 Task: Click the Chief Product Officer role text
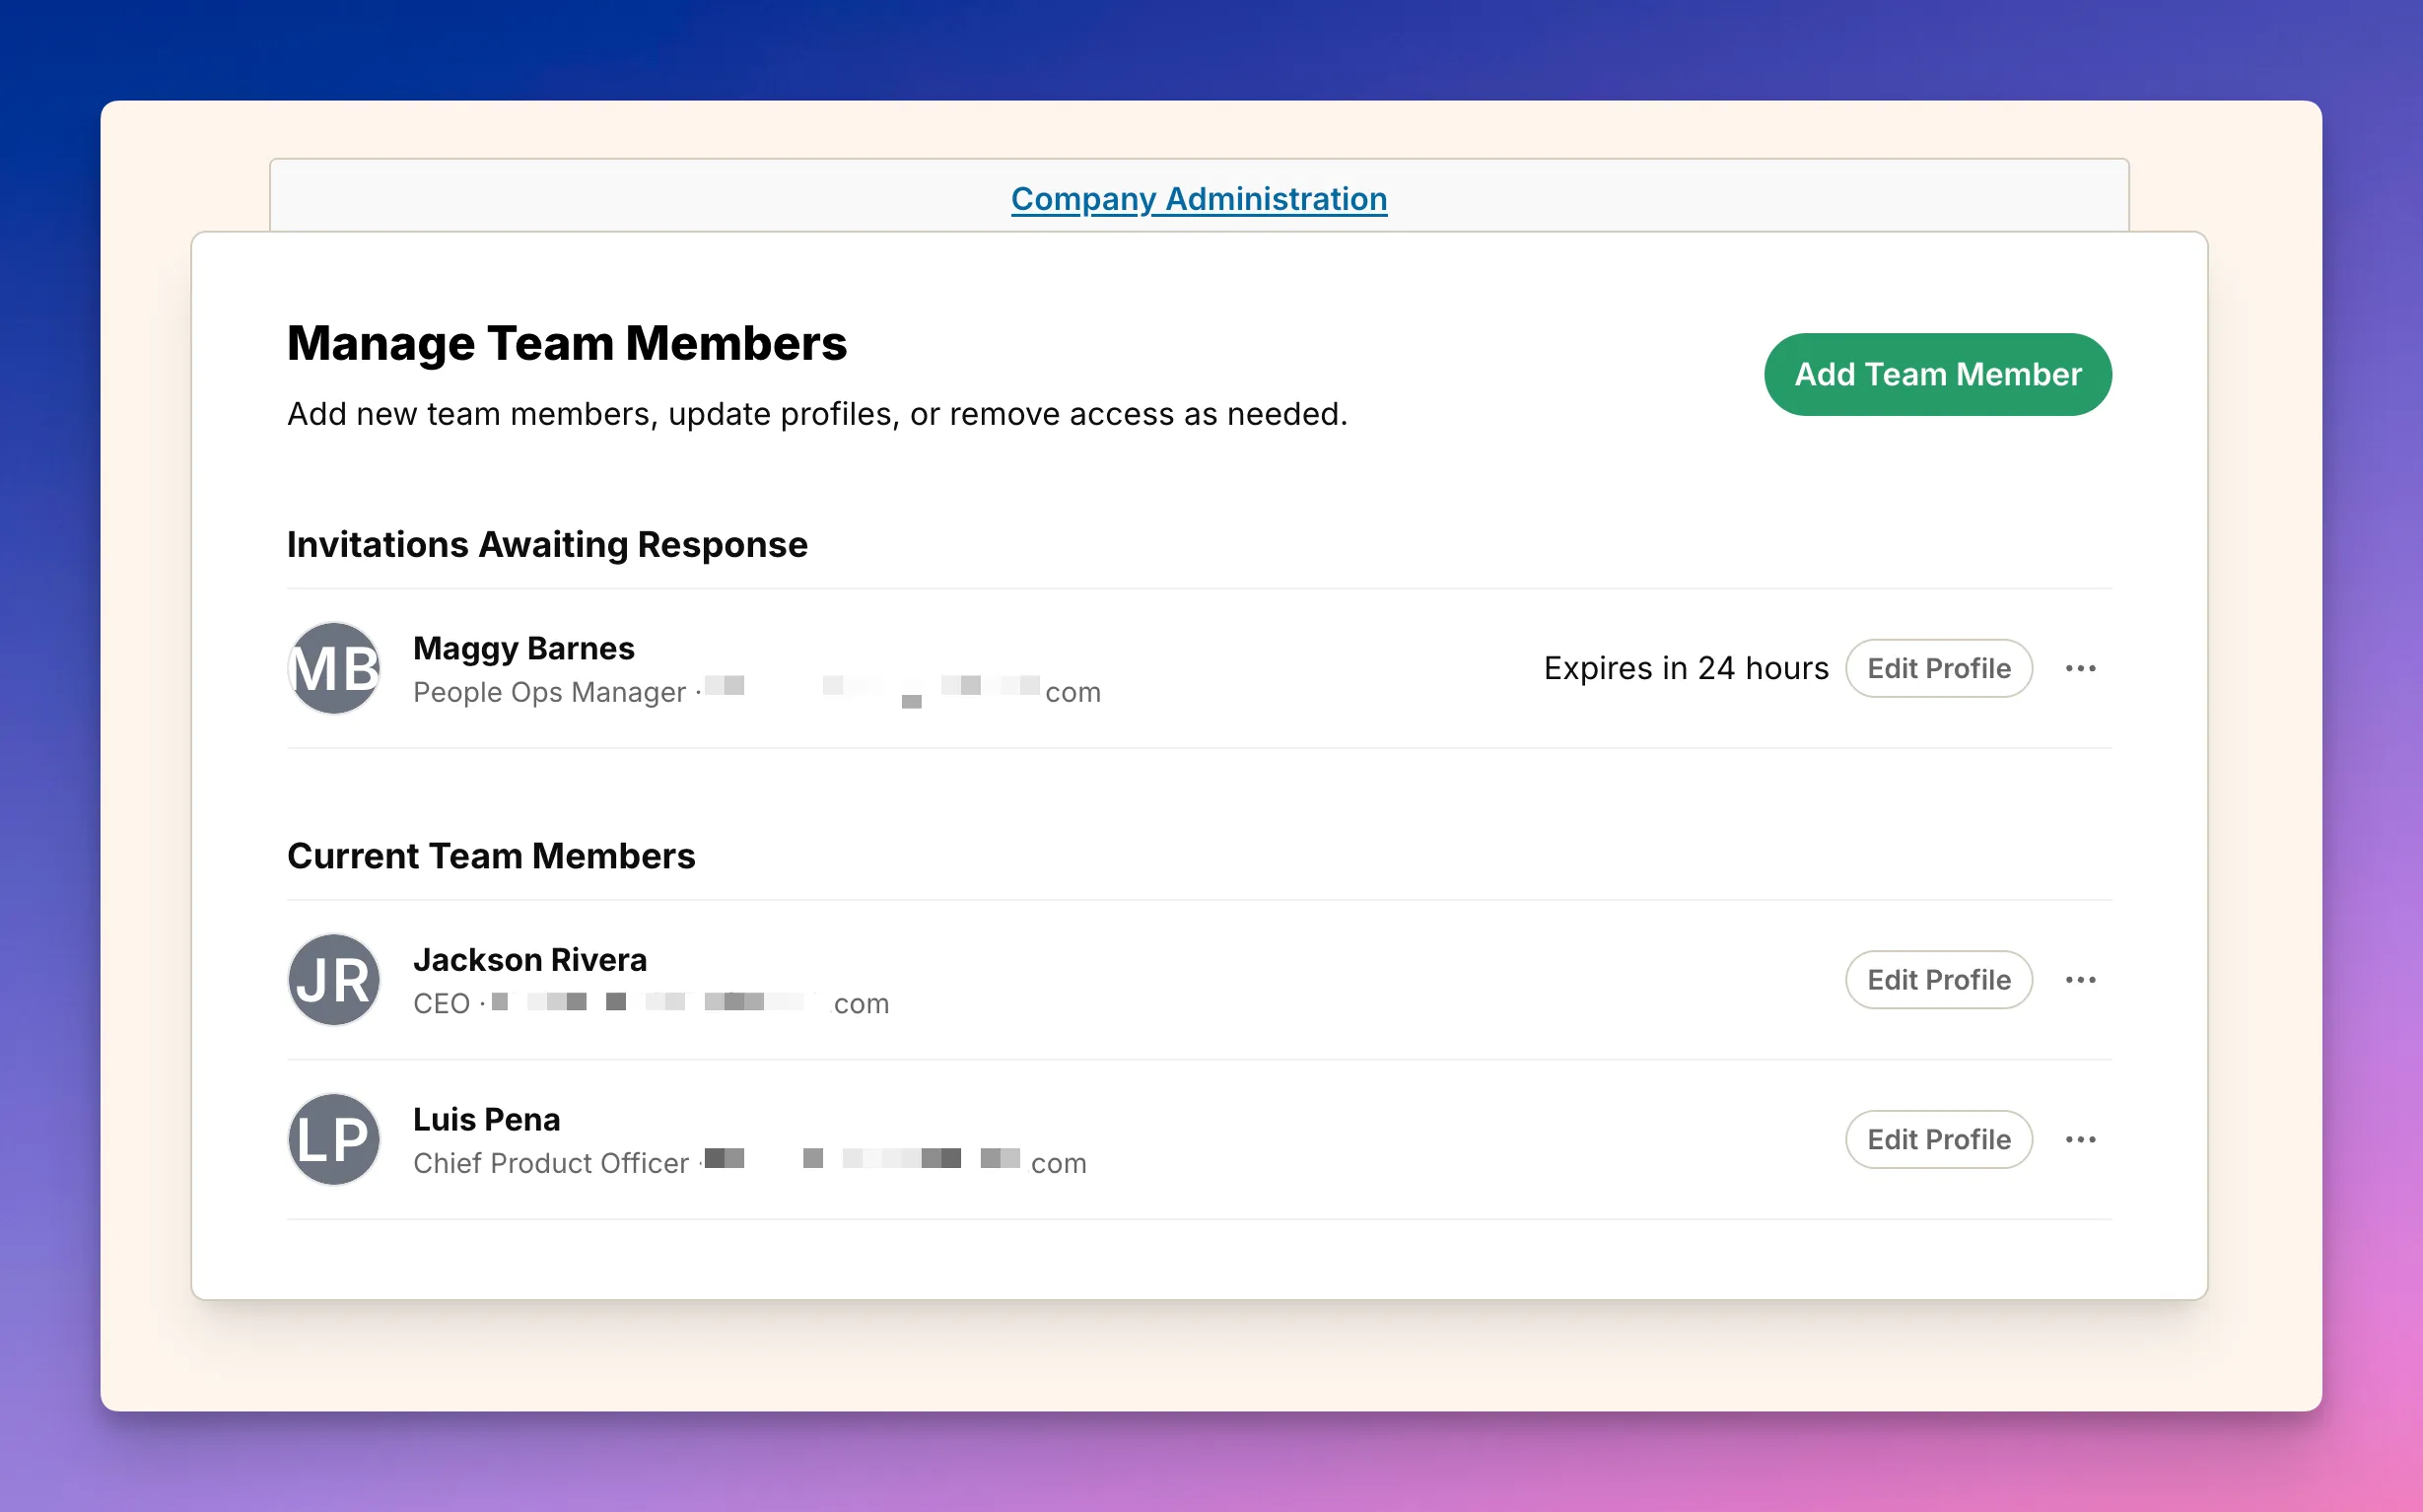(550, 1163)
